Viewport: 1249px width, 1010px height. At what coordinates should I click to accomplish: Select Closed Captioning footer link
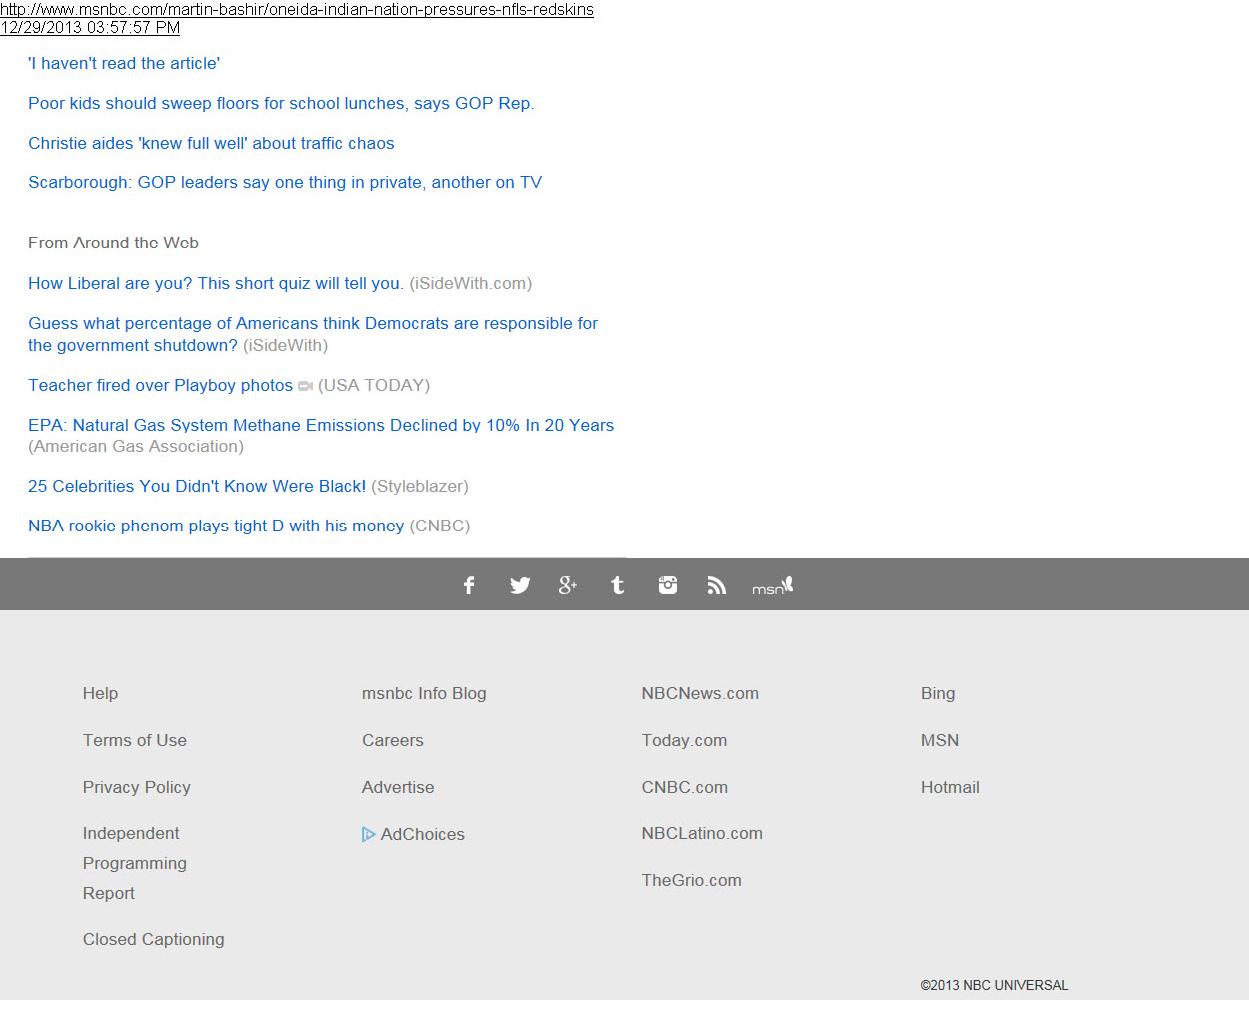(154, 939)
